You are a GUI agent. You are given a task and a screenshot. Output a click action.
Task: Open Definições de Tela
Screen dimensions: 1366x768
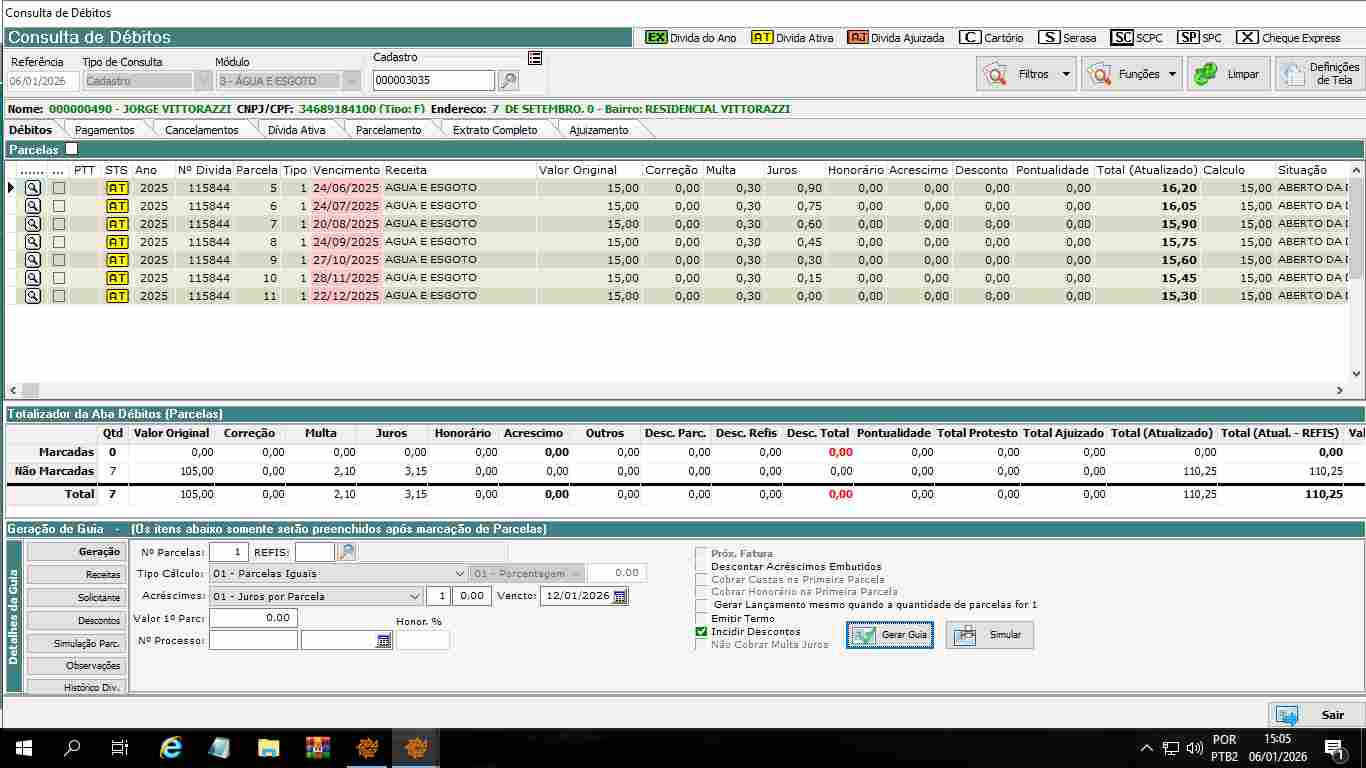point(1320,74)
